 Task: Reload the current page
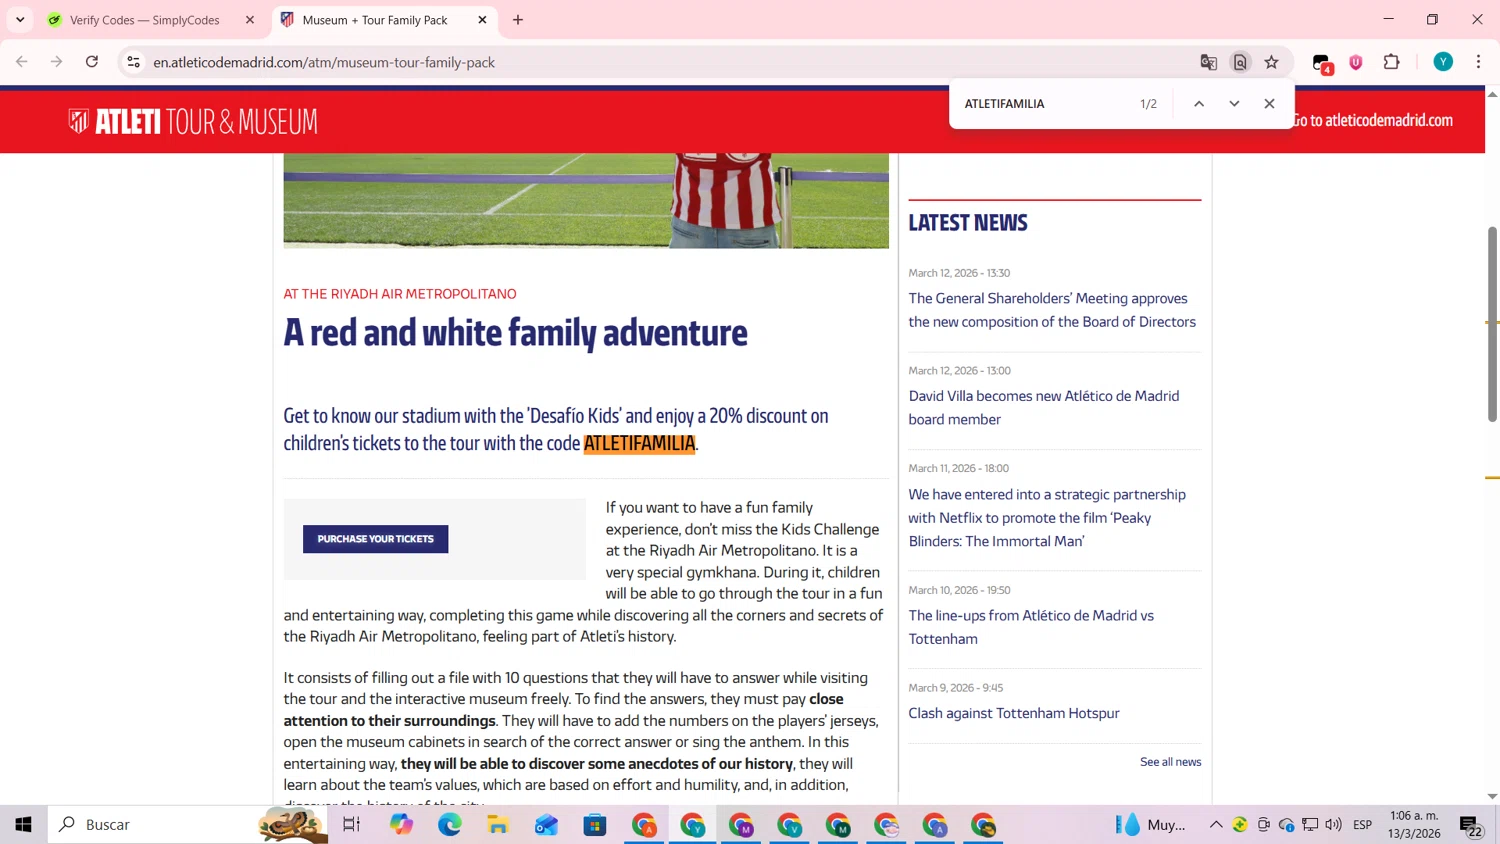(92, 62)
